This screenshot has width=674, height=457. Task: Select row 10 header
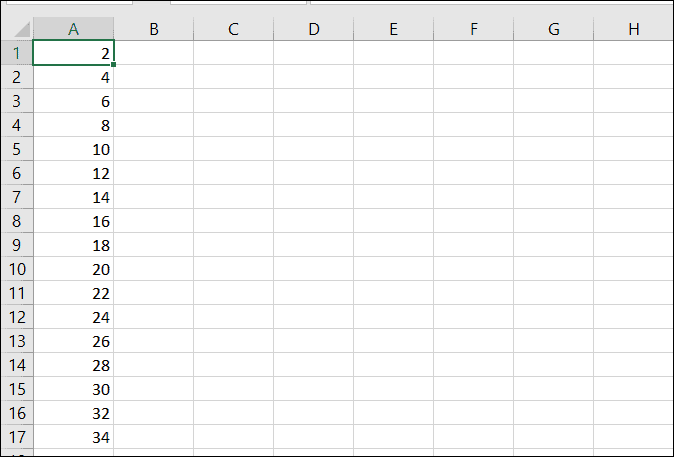(x=17, y=269)
